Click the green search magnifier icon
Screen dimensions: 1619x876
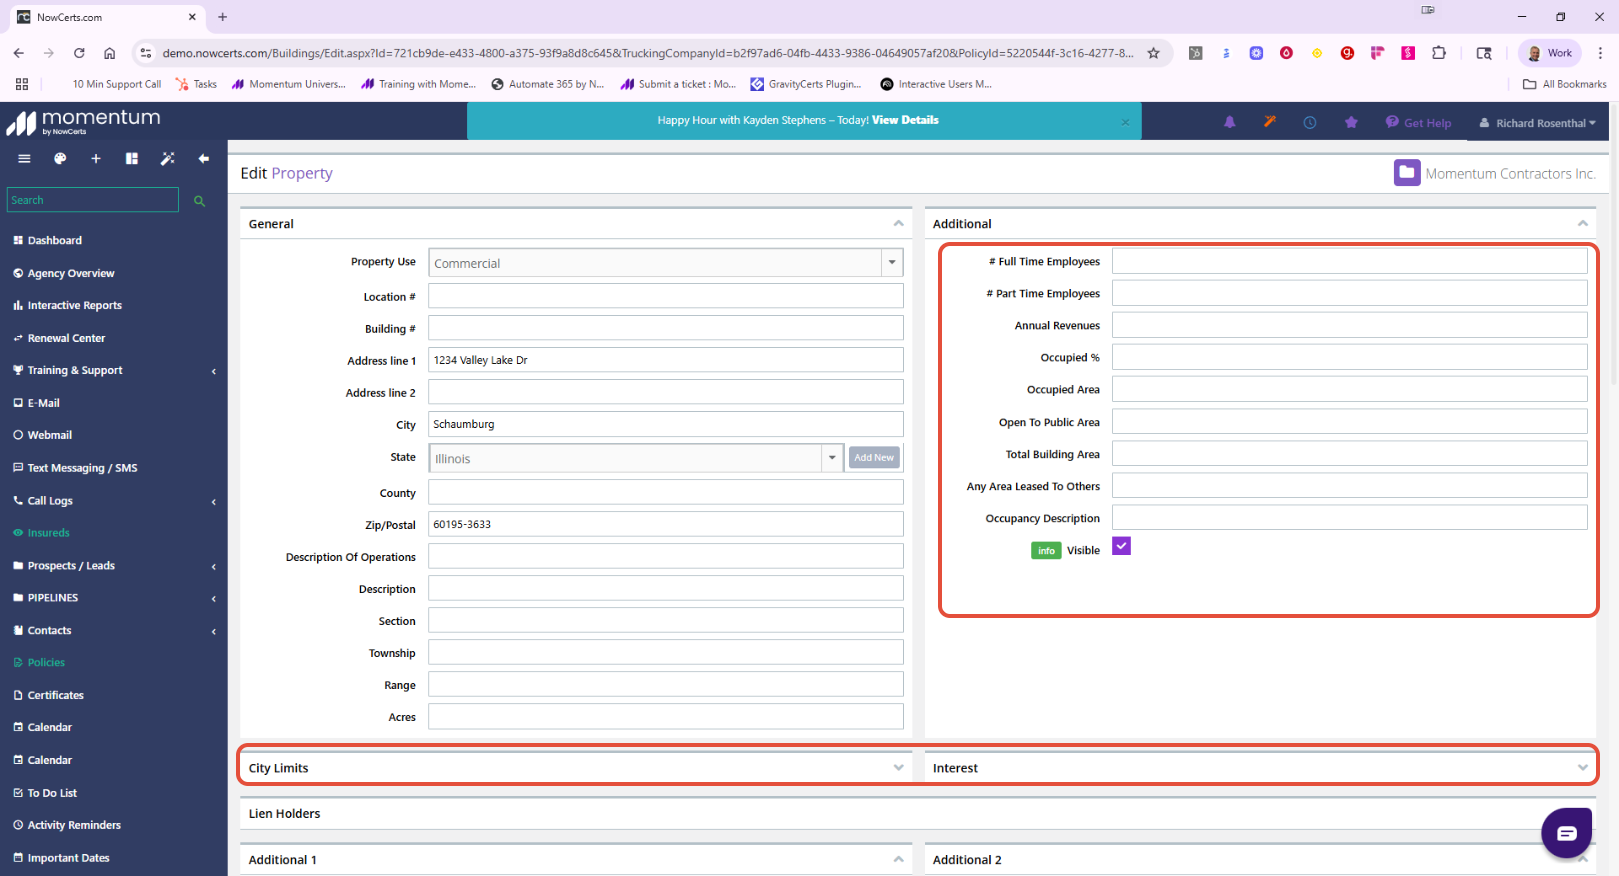199,201
